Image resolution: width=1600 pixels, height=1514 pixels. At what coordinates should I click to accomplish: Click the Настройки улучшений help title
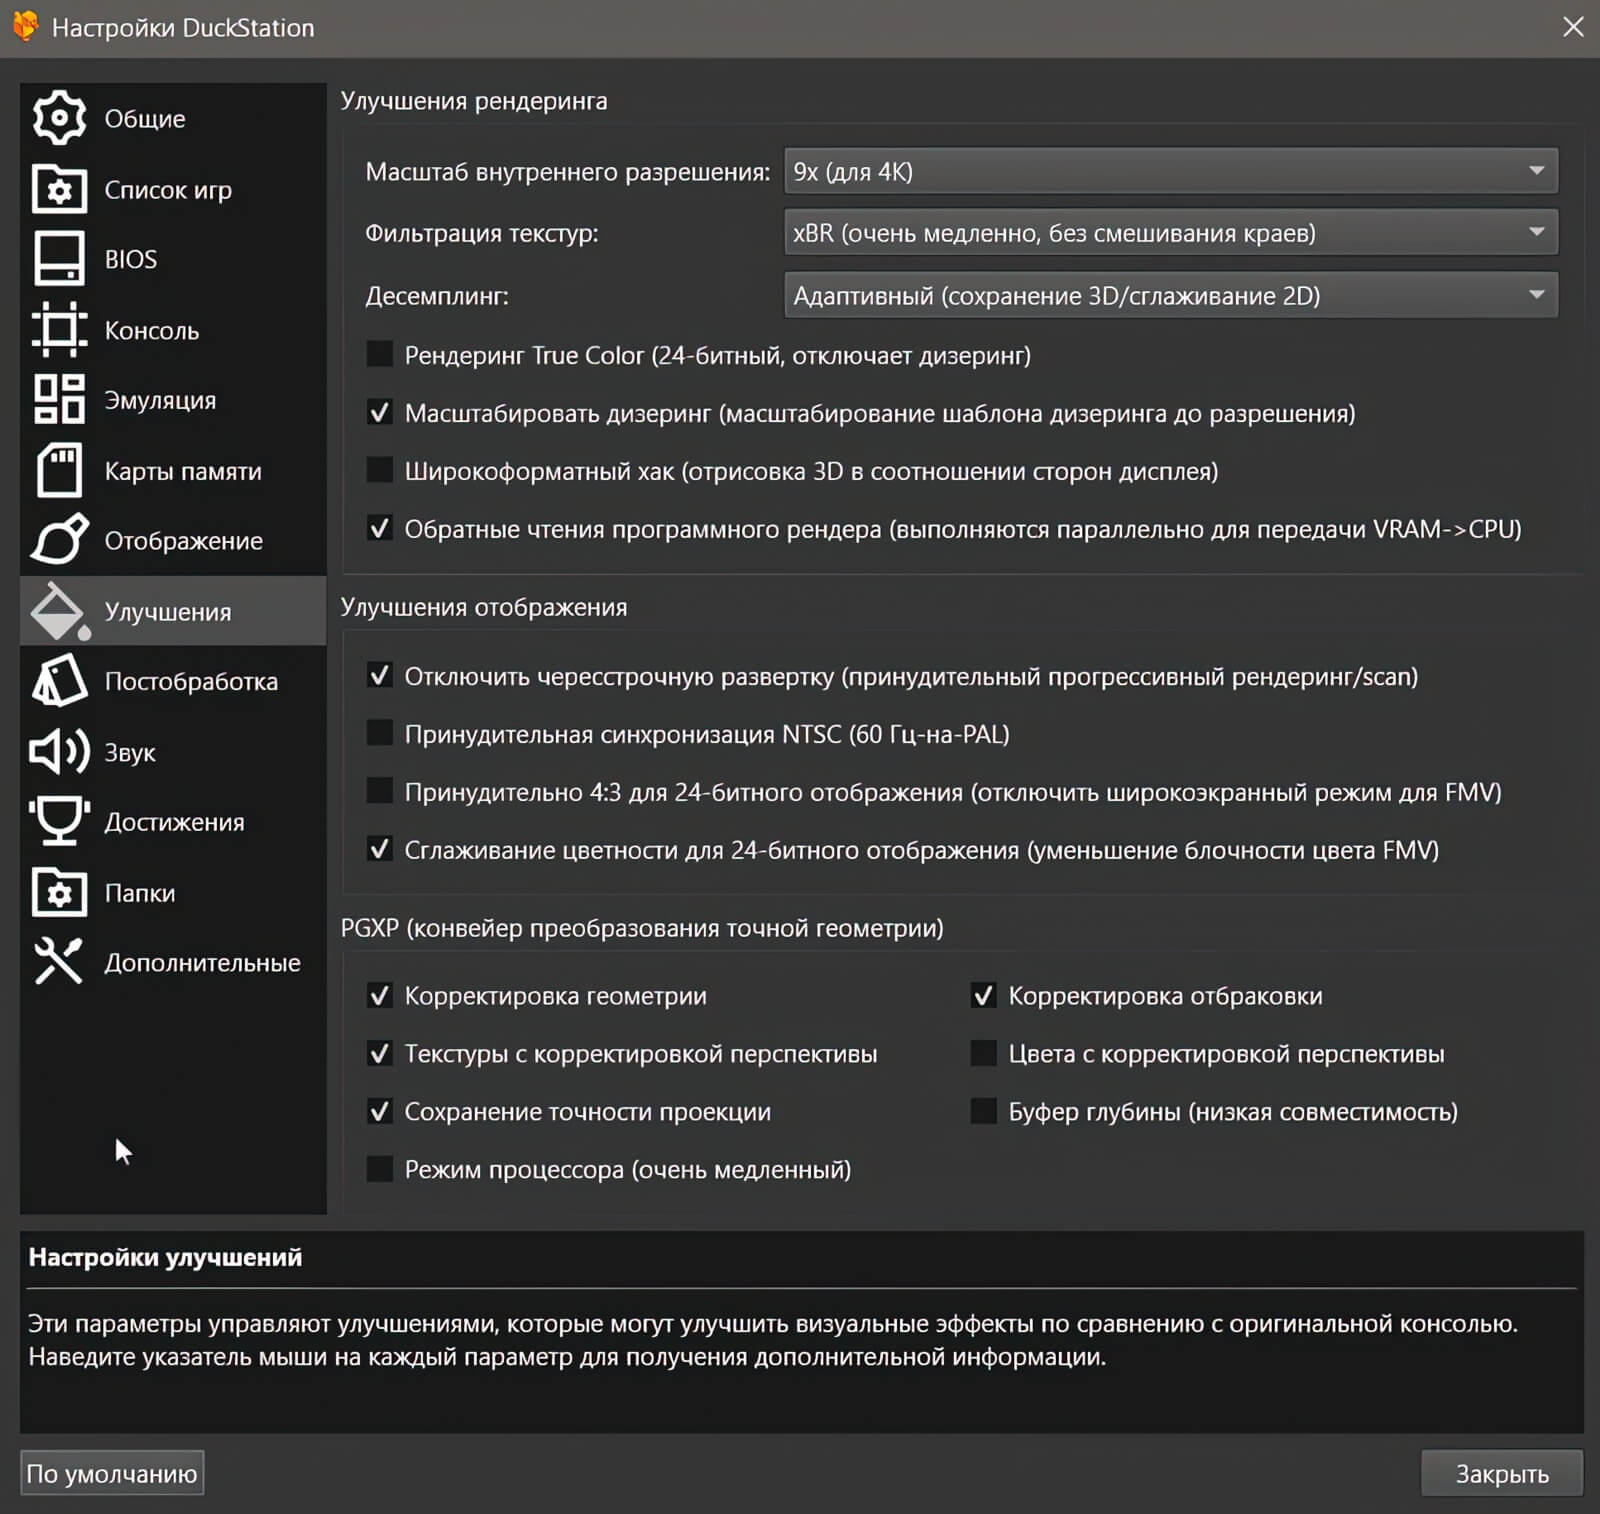point(165,1257)
